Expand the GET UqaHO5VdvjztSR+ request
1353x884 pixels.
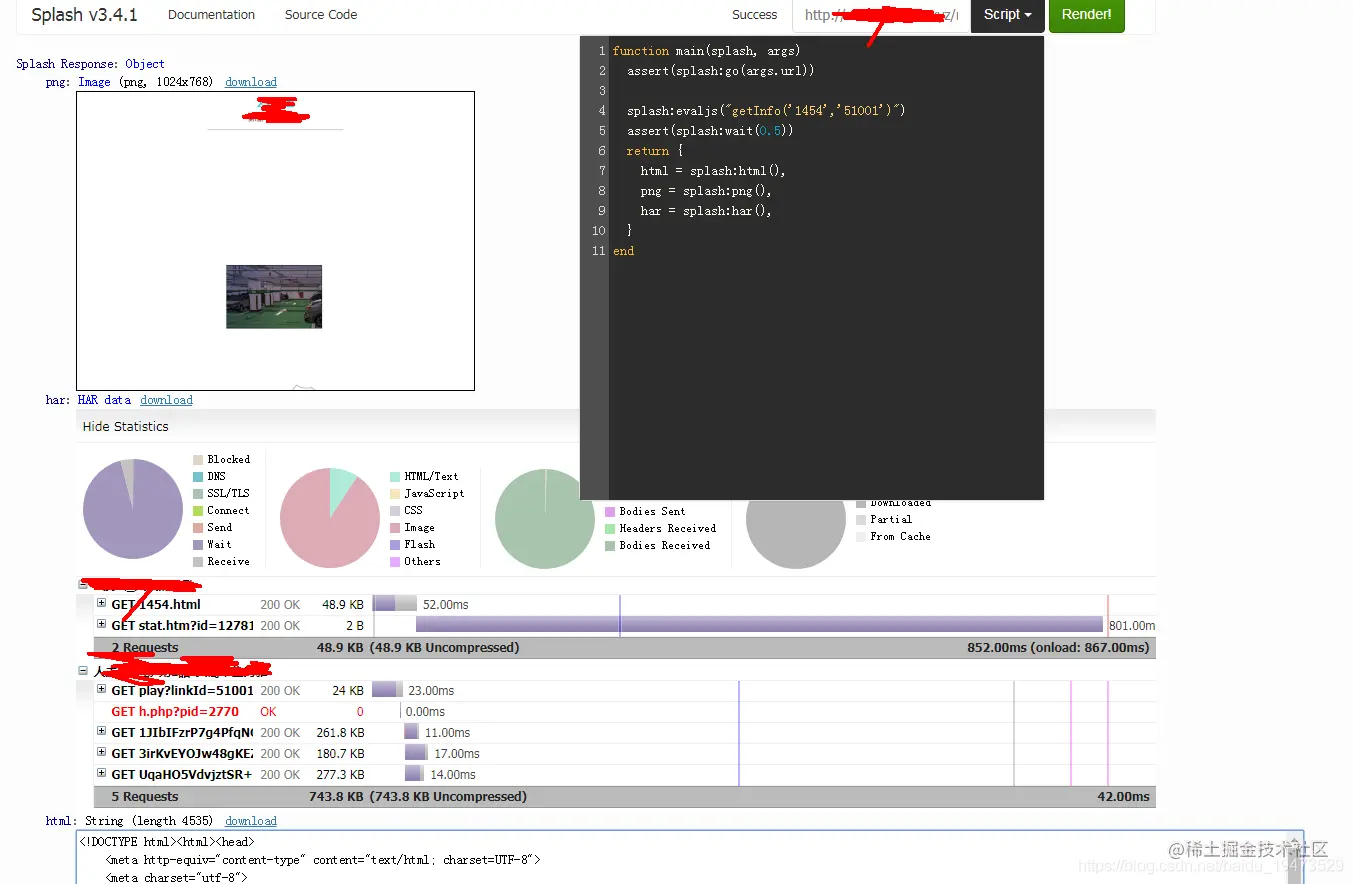(101, 774)
